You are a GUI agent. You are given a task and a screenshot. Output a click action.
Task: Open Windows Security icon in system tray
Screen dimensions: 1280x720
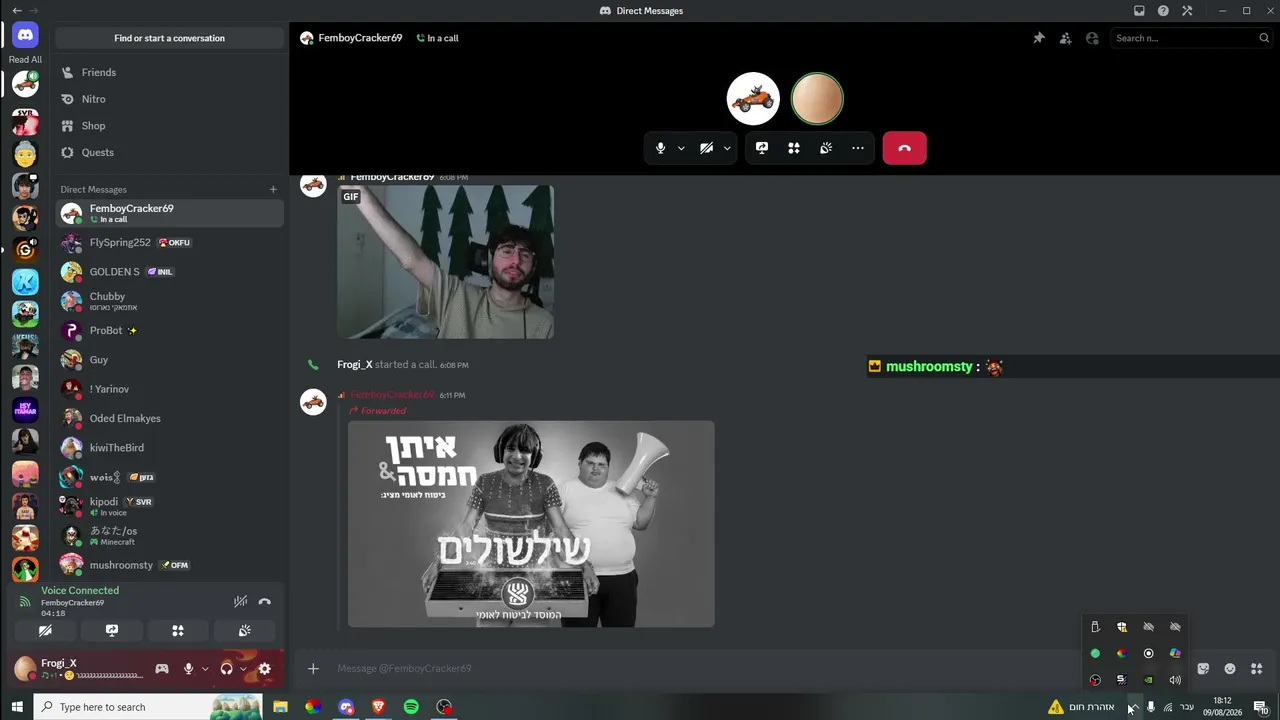(x=1122, y=627)
